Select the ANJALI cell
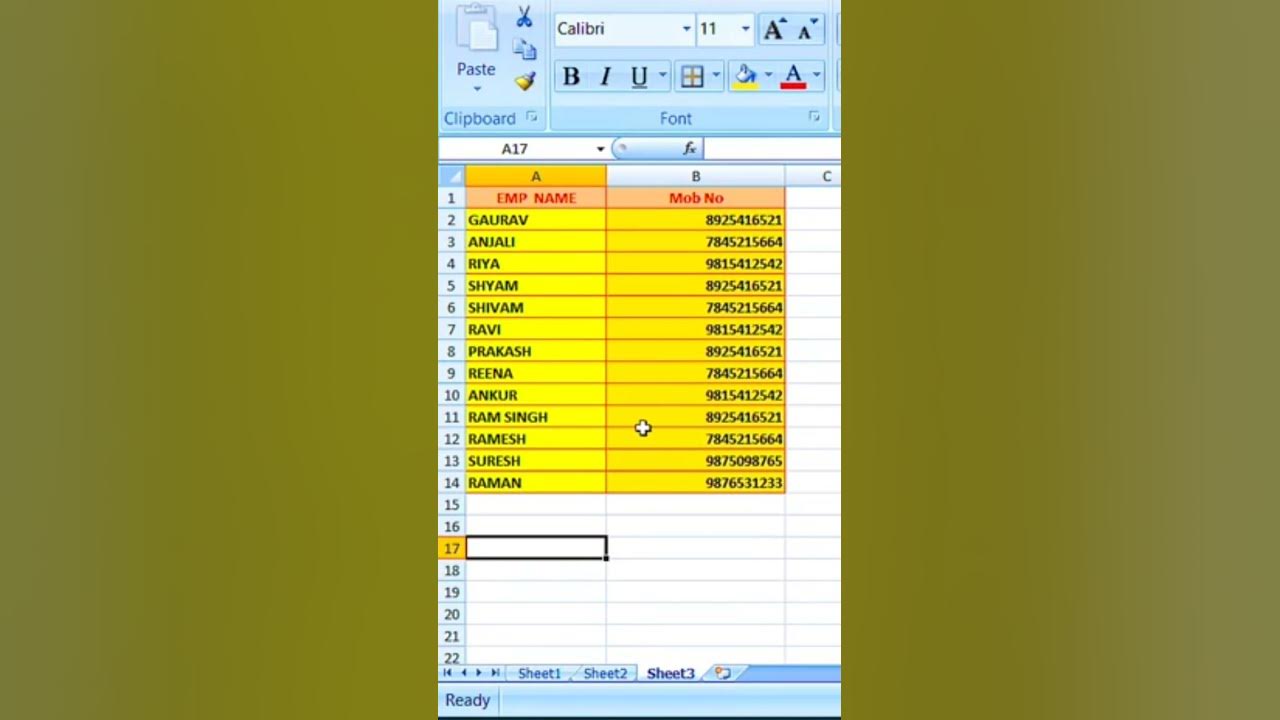Image resolution: width=1280 pixels, height=720 pixels. point(536,242)
